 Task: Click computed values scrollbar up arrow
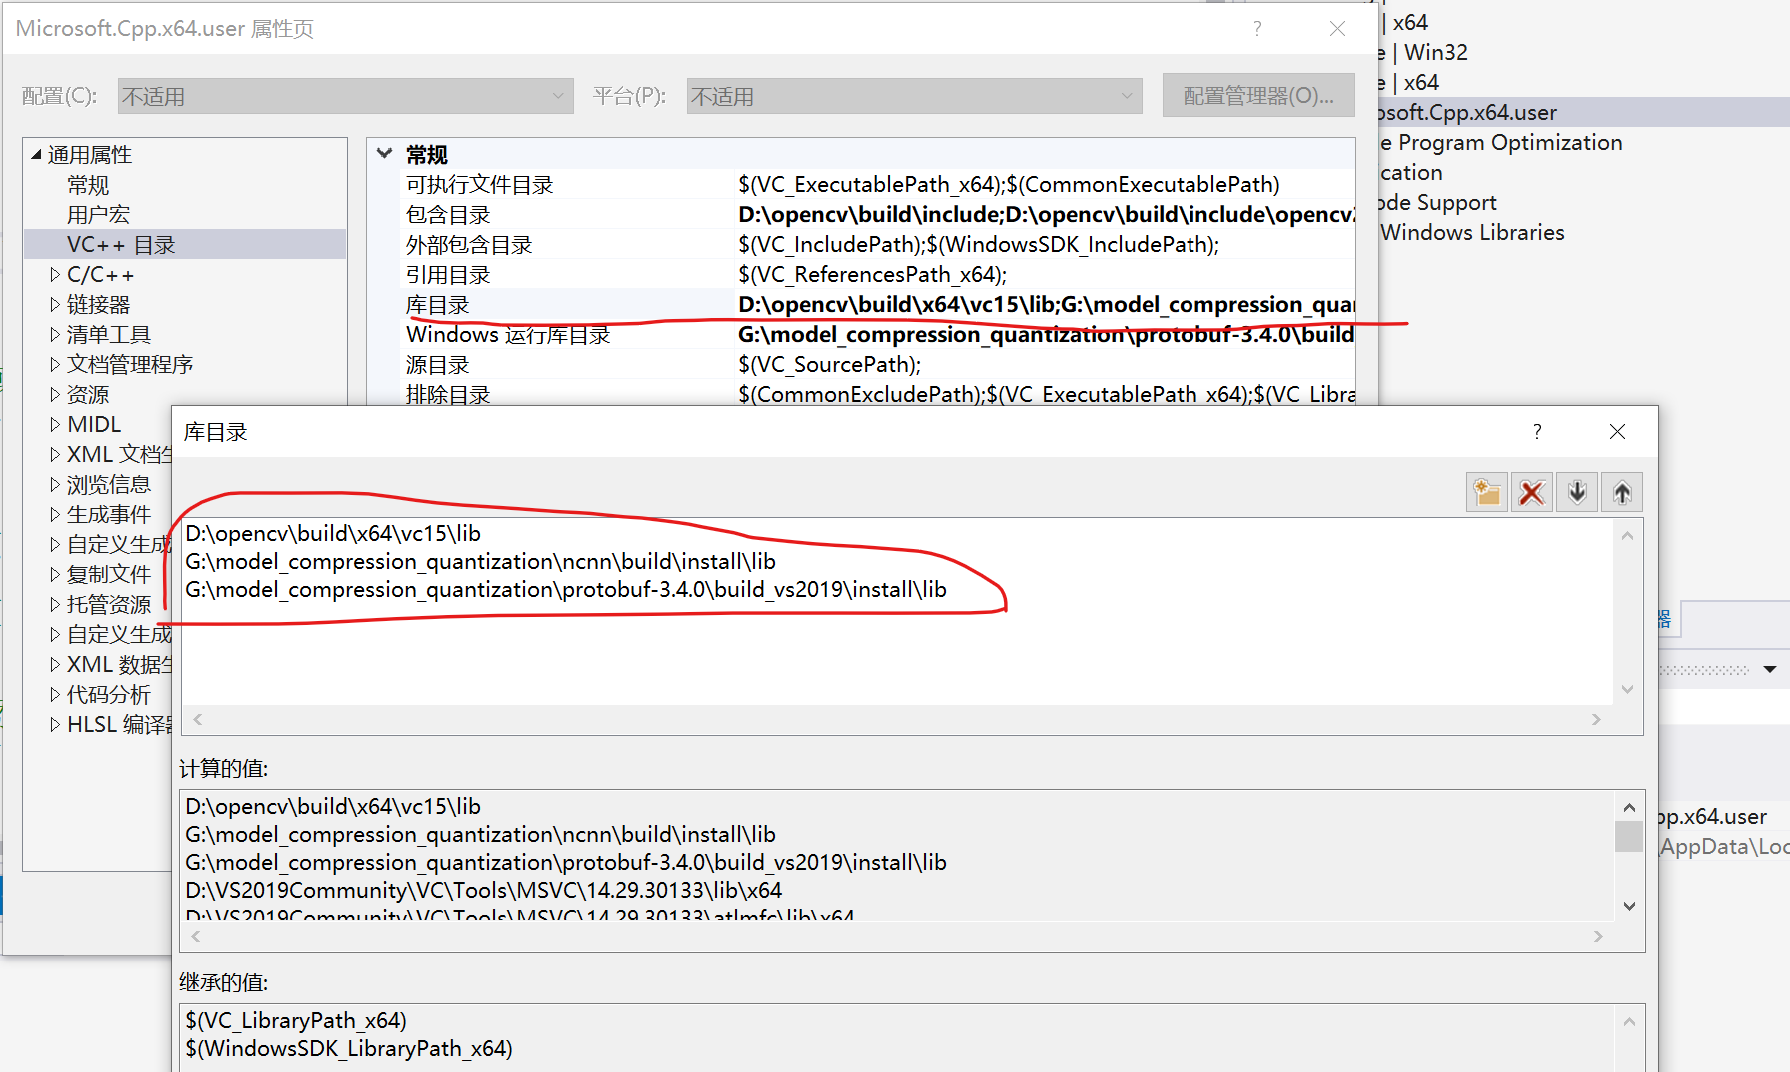[1629, 807]
